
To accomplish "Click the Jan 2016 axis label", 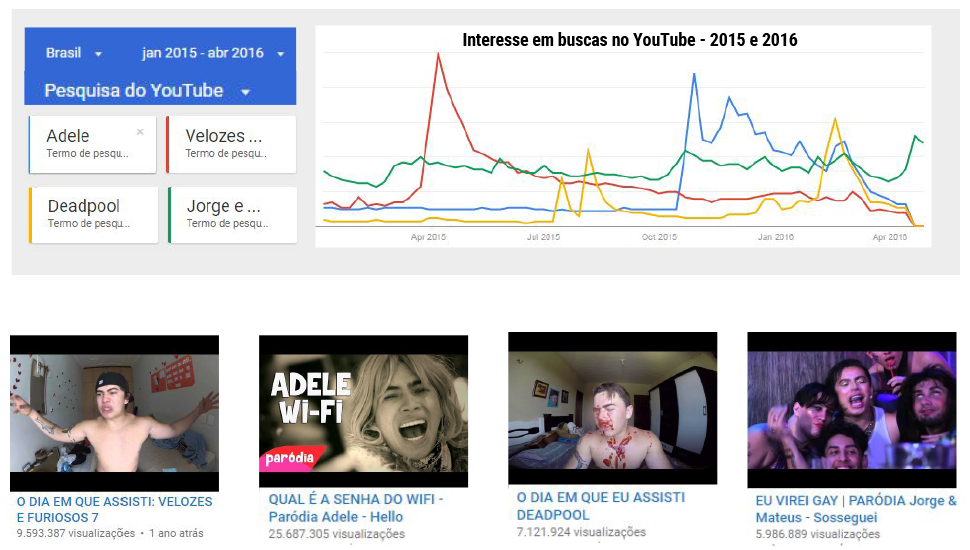I will 776,237.
